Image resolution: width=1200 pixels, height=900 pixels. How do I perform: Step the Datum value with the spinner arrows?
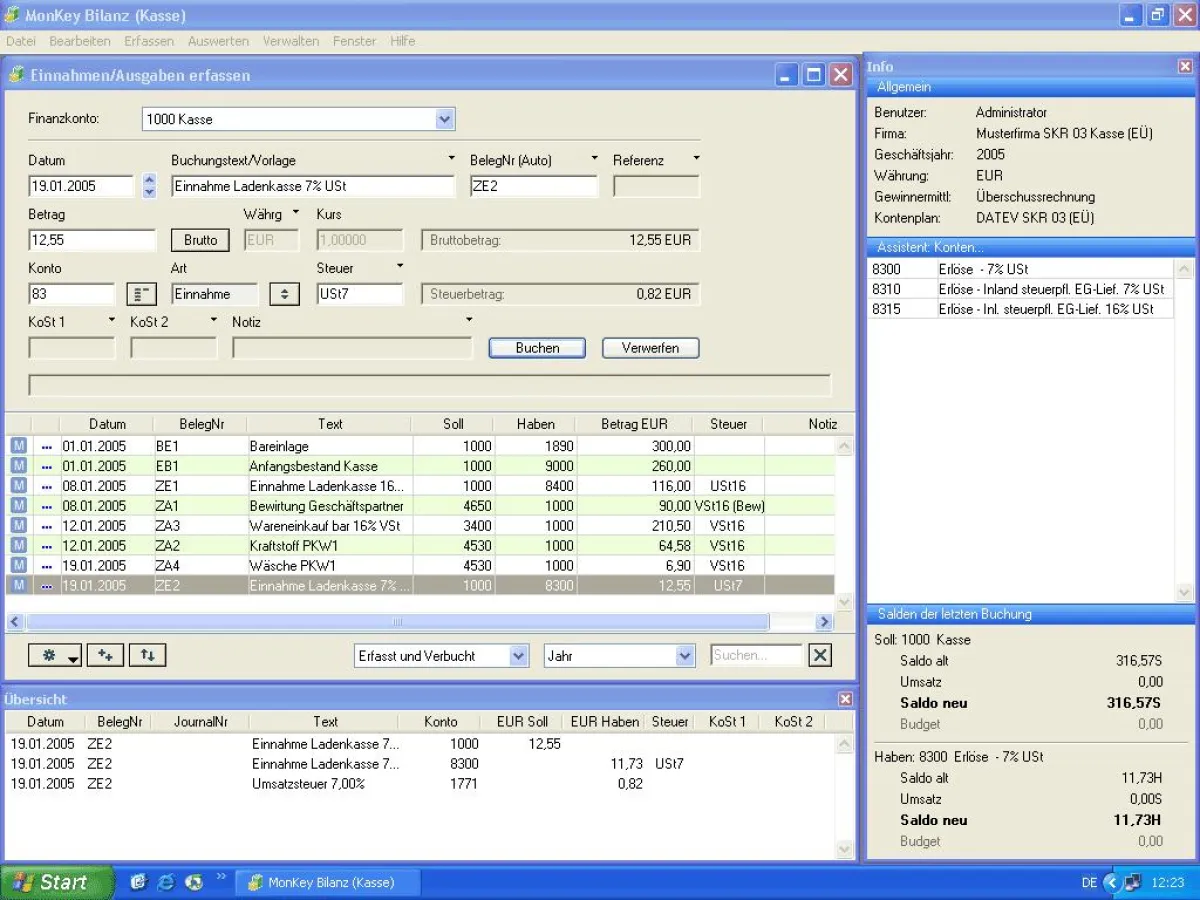150,186
